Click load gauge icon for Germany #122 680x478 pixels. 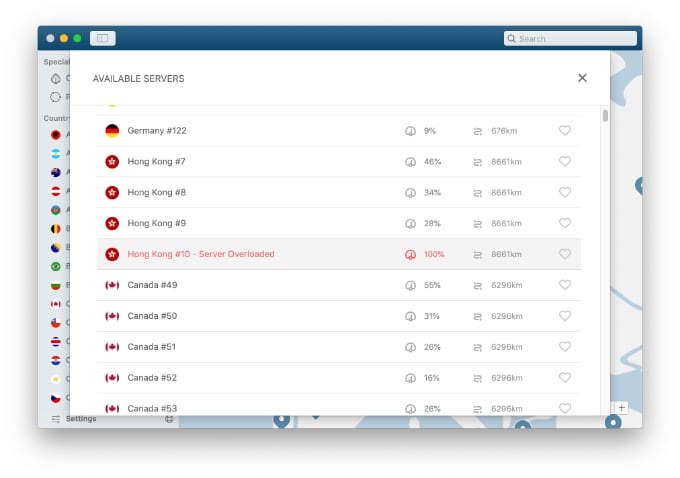click(x=410, y=131)
